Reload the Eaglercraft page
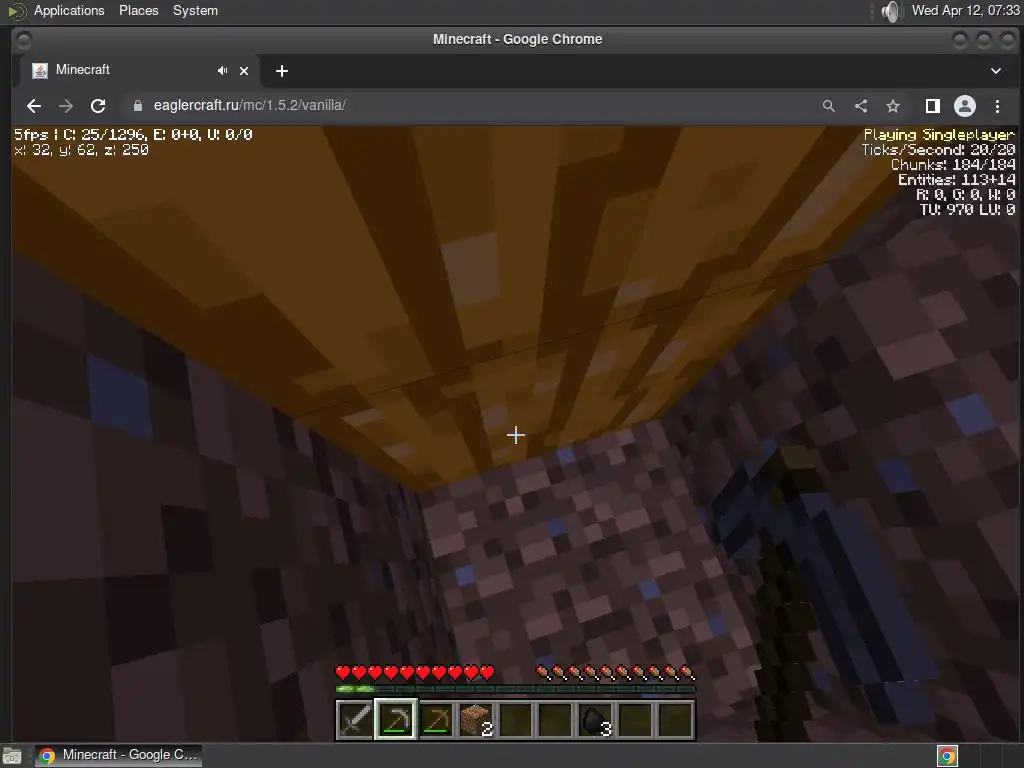The width and height of the screenshot is (1024, 768). click(98, 106)
